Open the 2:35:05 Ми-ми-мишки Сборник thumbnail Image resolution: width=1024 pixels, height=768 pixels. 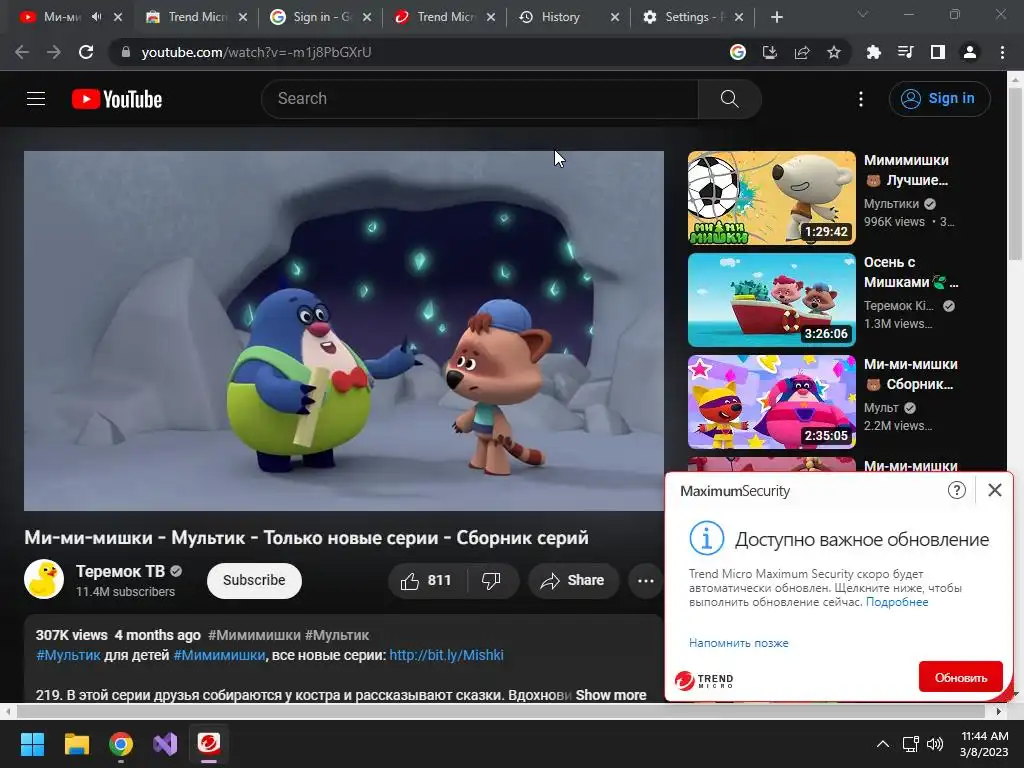pos(771,402)
